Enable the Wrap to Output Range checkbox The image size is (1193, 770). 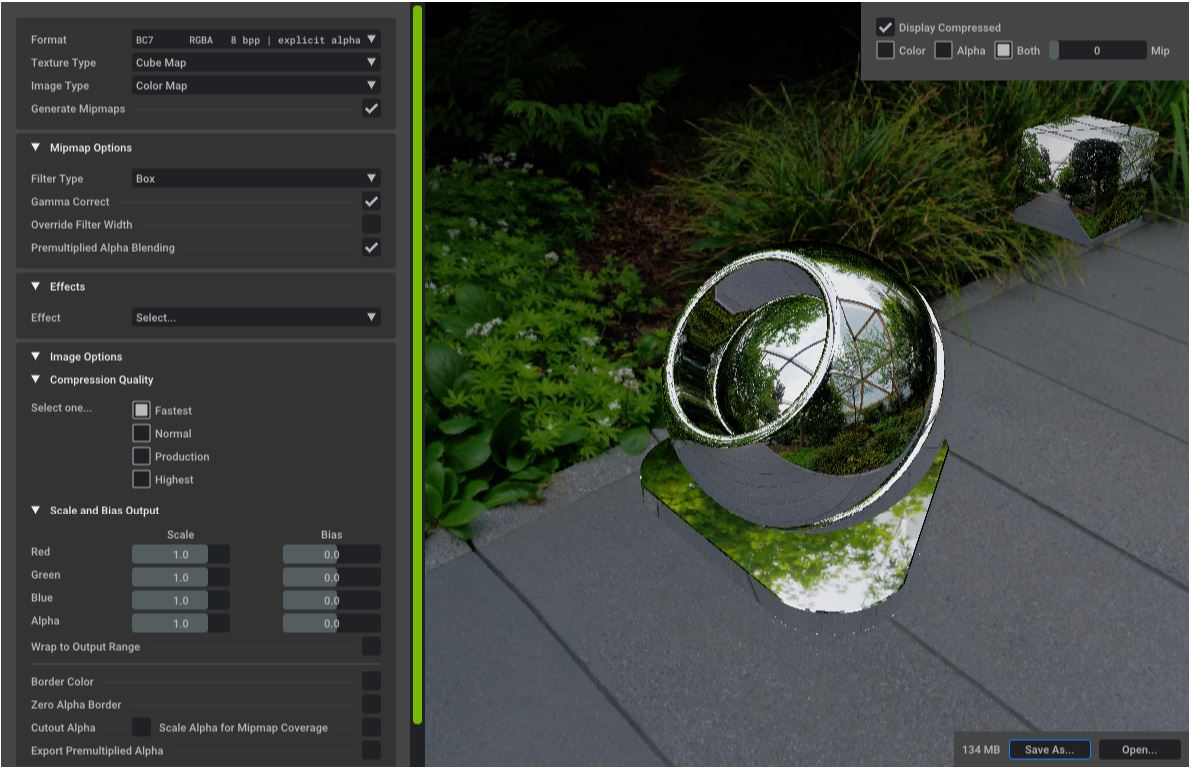[x=371, y=647]
